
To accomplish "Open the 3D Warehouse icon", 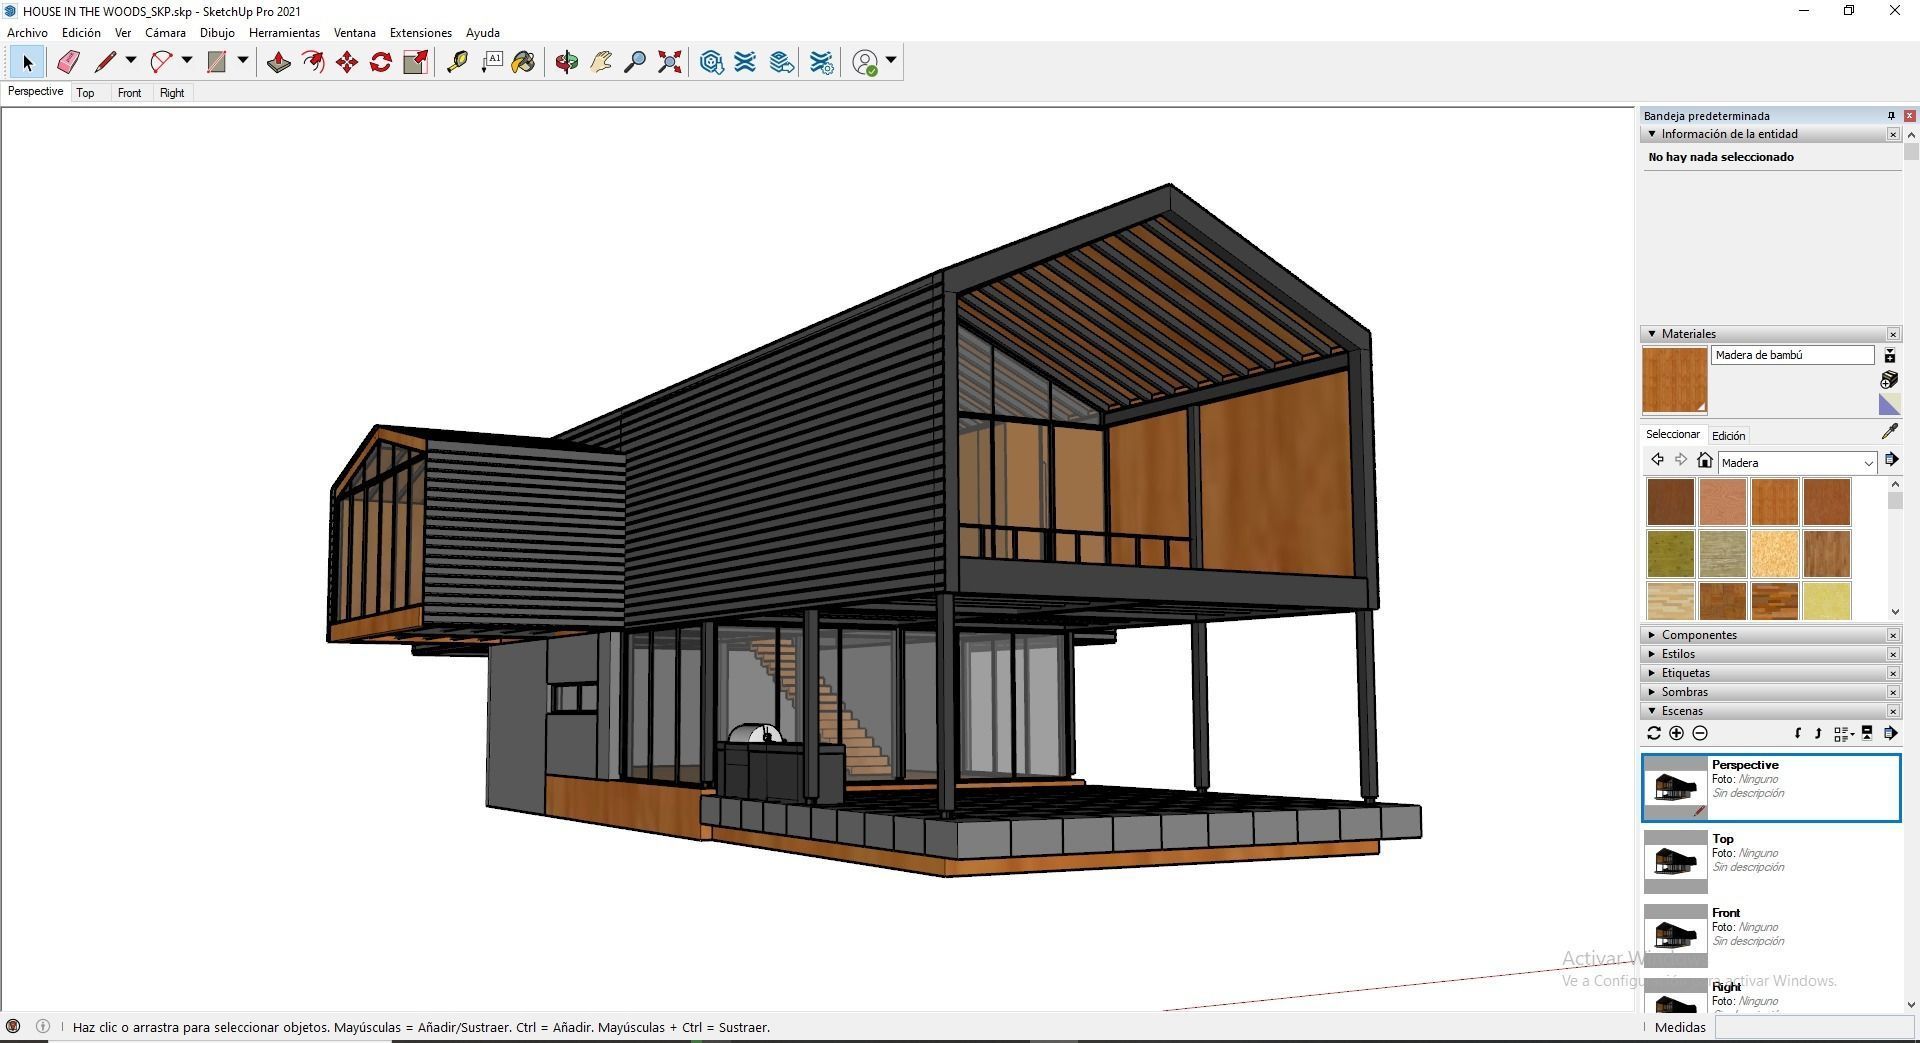I will point(711,62).
